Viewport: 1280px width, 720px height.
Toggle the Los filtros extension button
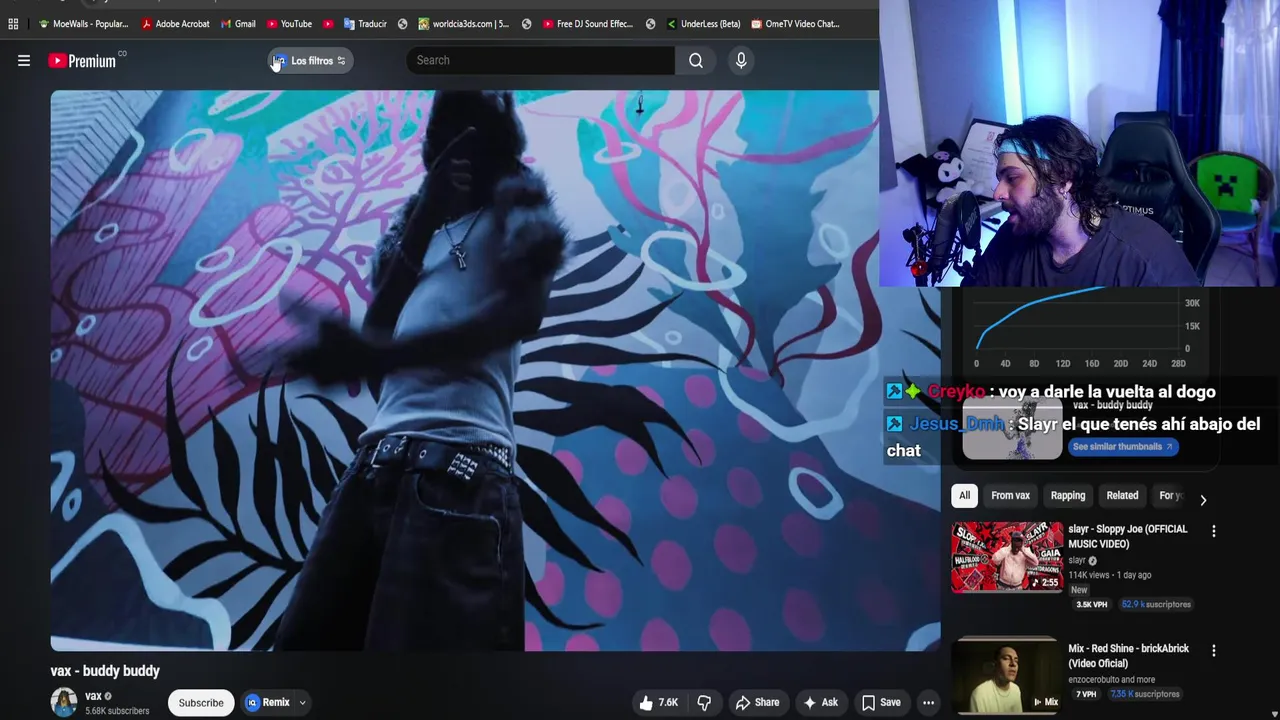[x=310, y=61]
